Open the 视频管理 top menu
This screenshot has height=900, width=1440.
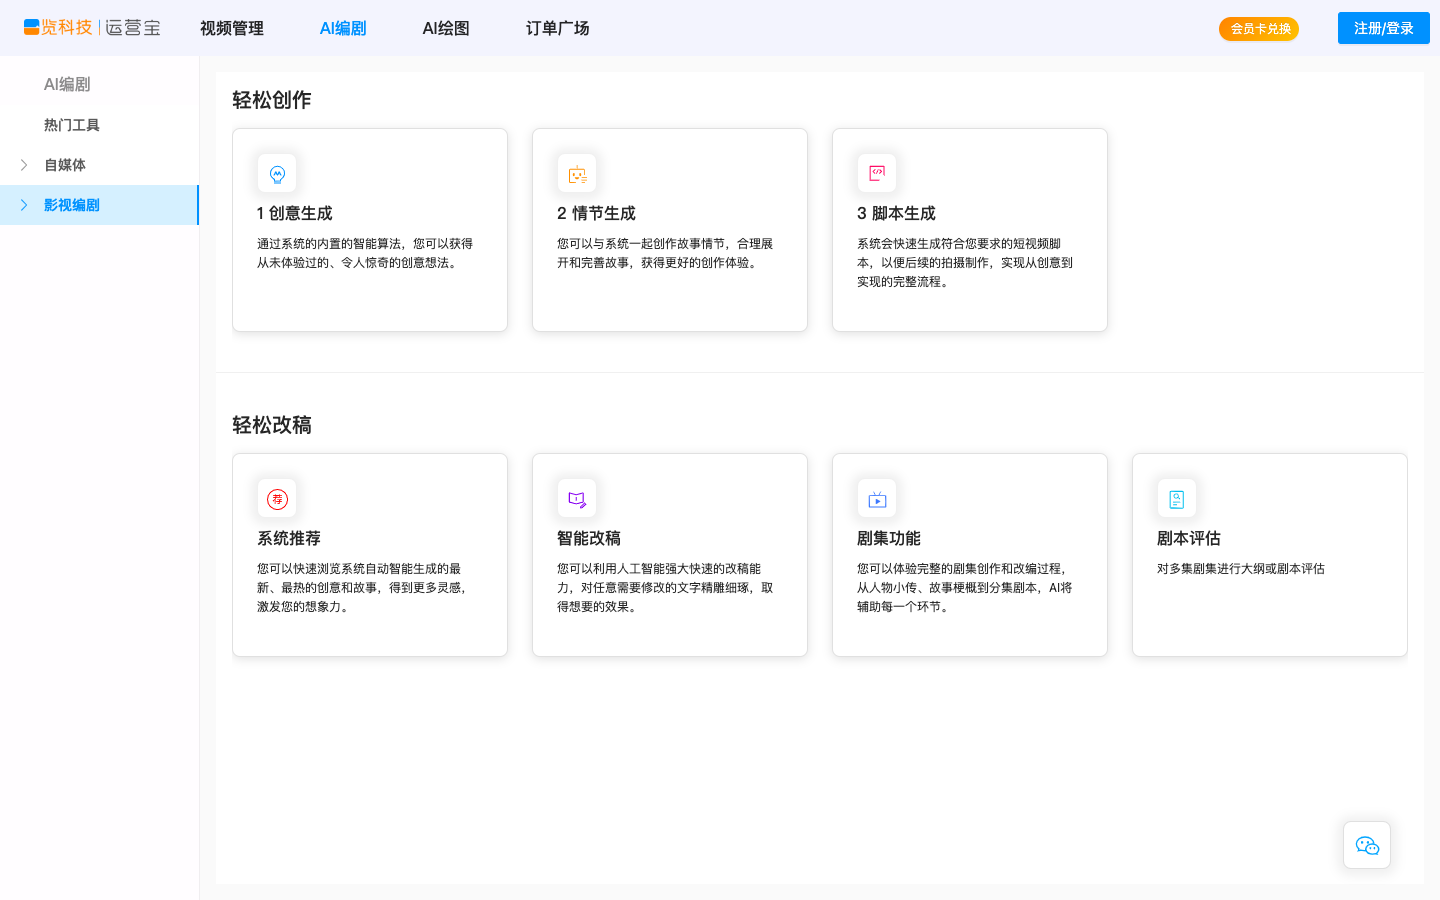pyautogui.click(x=232, y=28)
